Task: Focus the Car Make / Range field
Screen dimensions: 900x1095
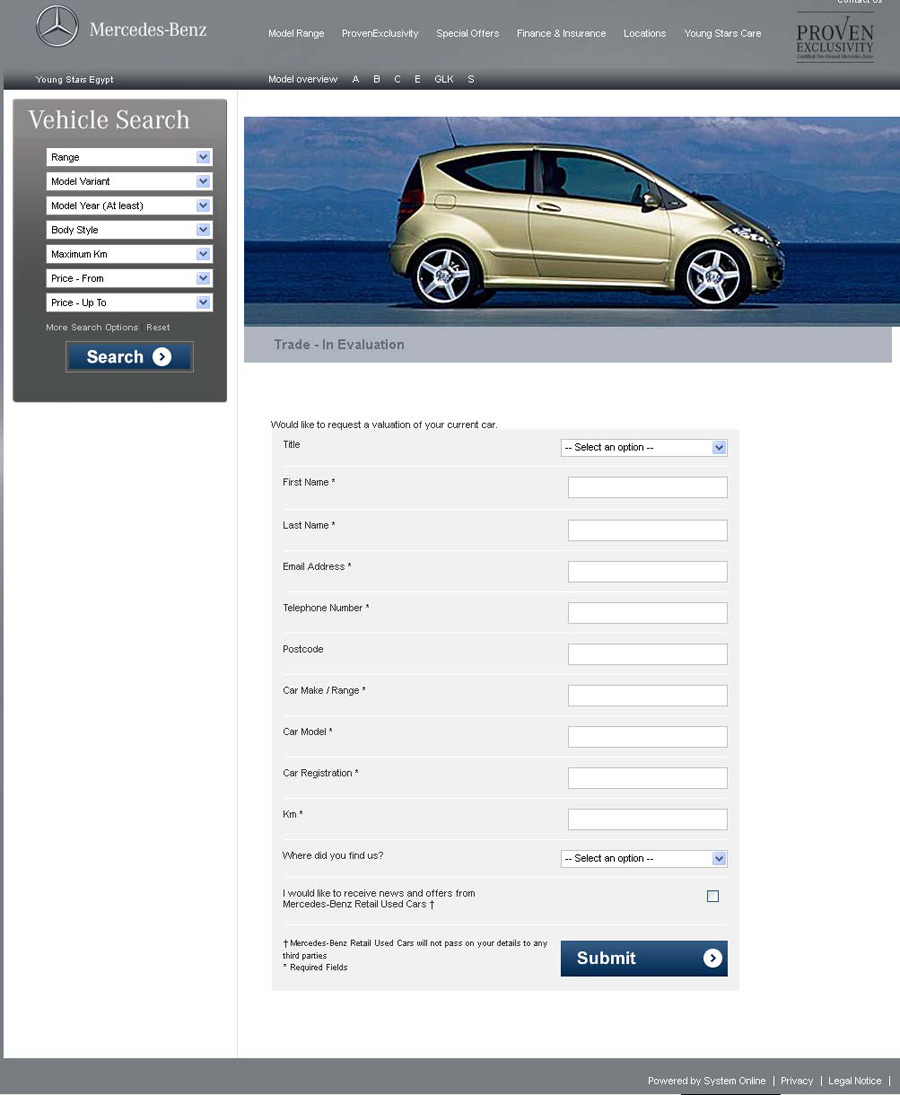Action: [647, 696]
